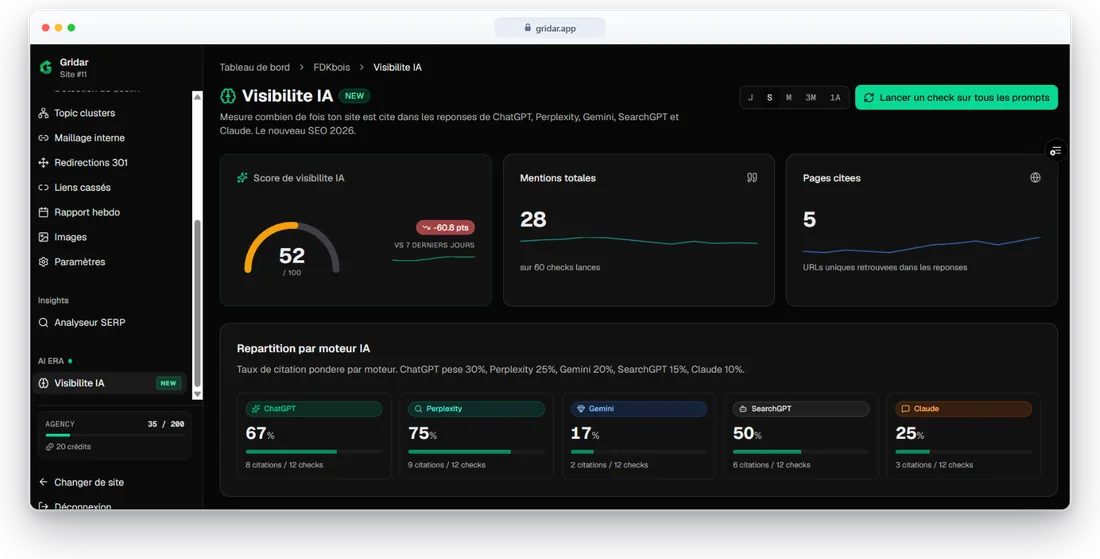Click the Gemini diamond icon in its badge
The height and width of the screenshot is (559, 1100).
tap(581, 409)
